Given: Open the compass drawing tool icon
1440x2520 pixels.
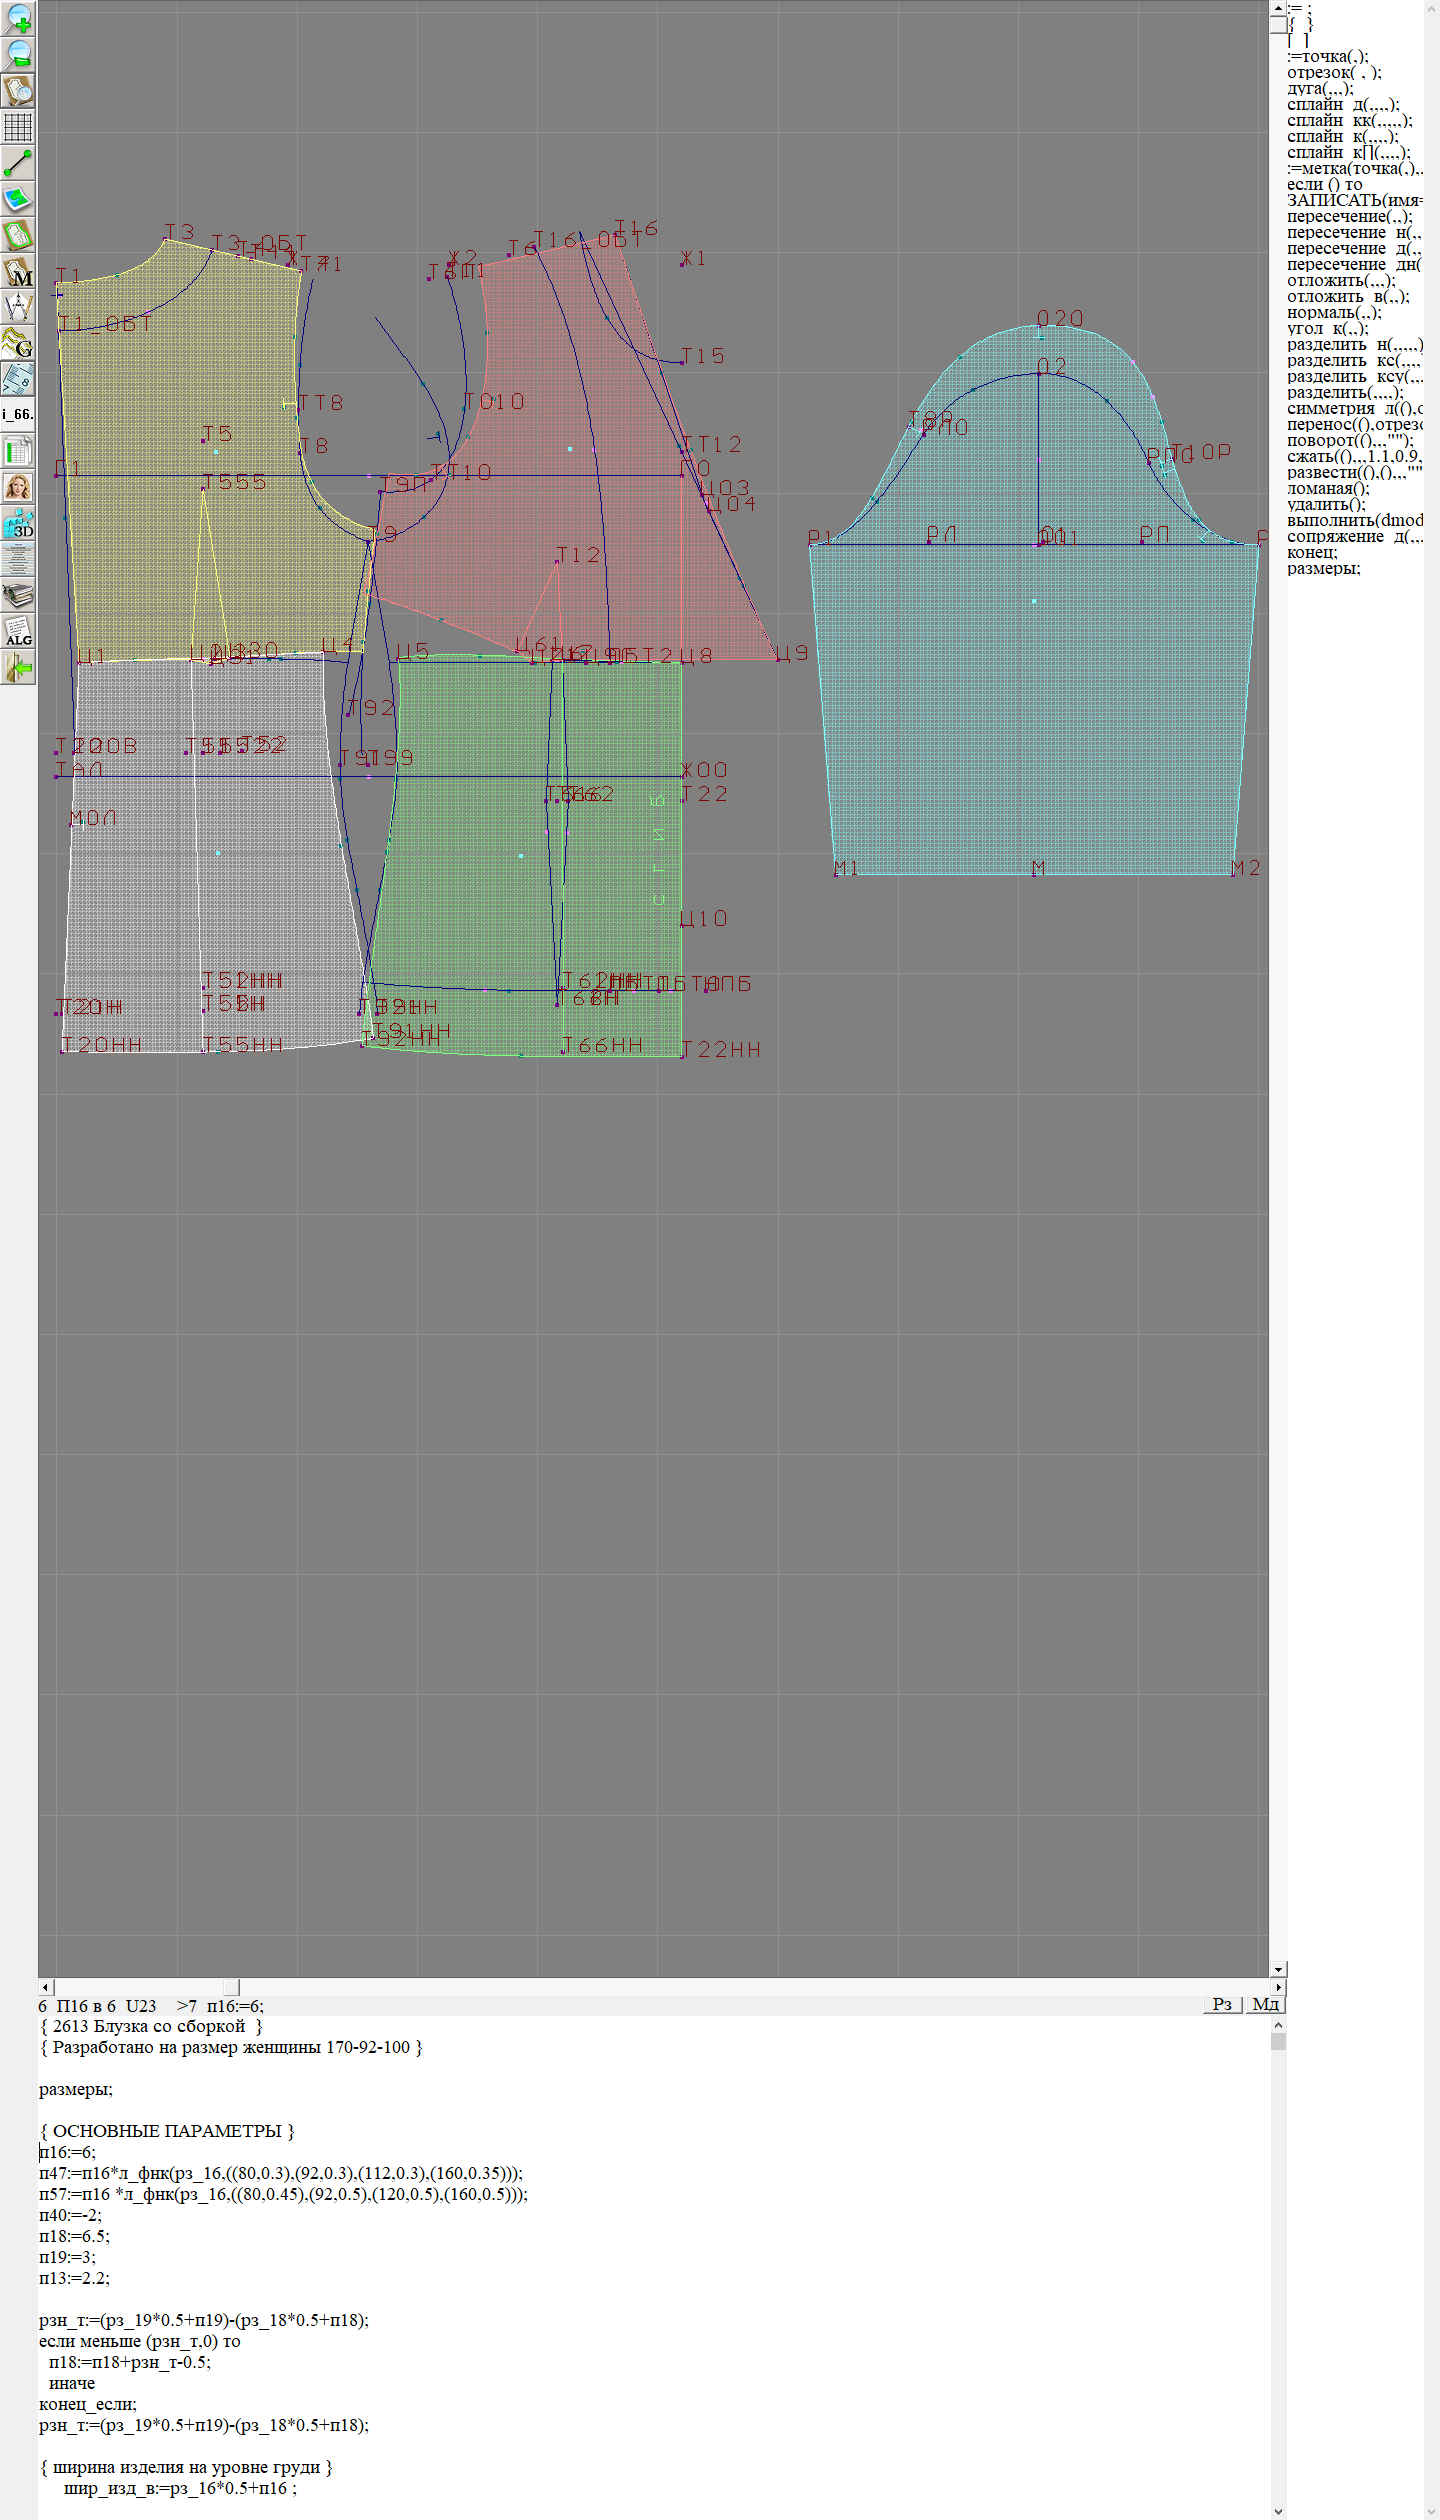Looking at the screenshot, I should point(18,307).
